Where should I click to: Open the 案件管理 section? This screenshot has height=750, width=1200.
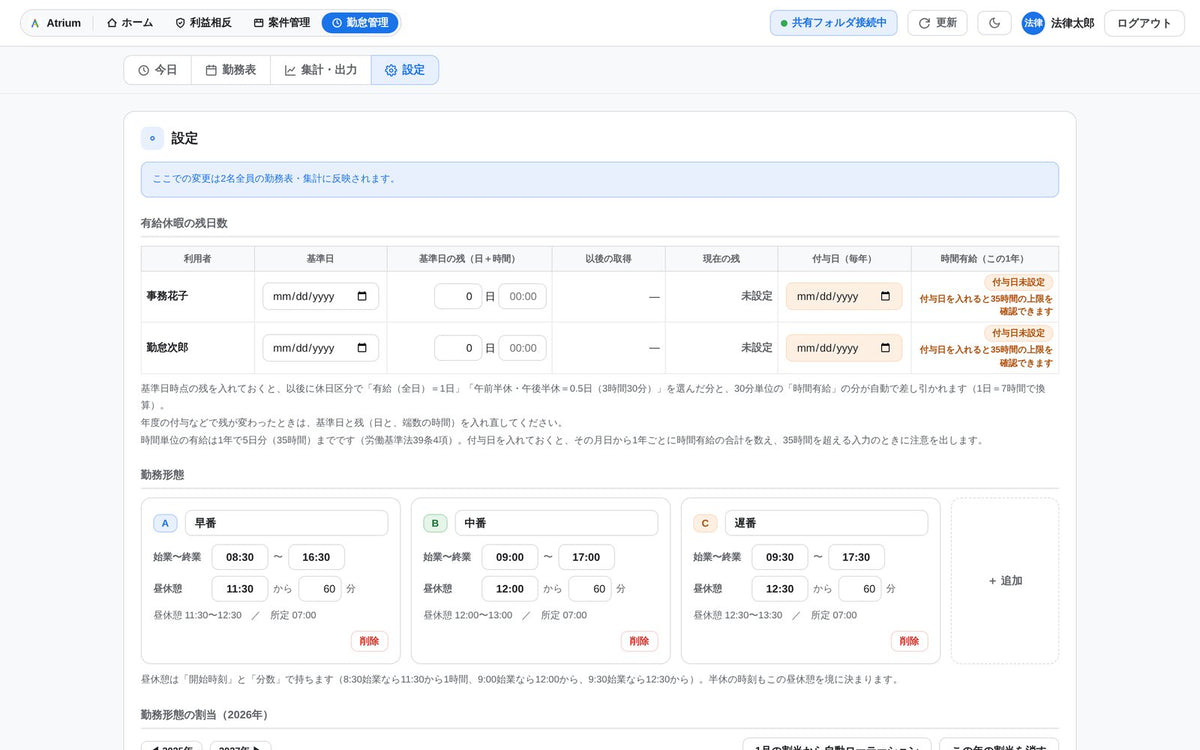pos(281,22)
